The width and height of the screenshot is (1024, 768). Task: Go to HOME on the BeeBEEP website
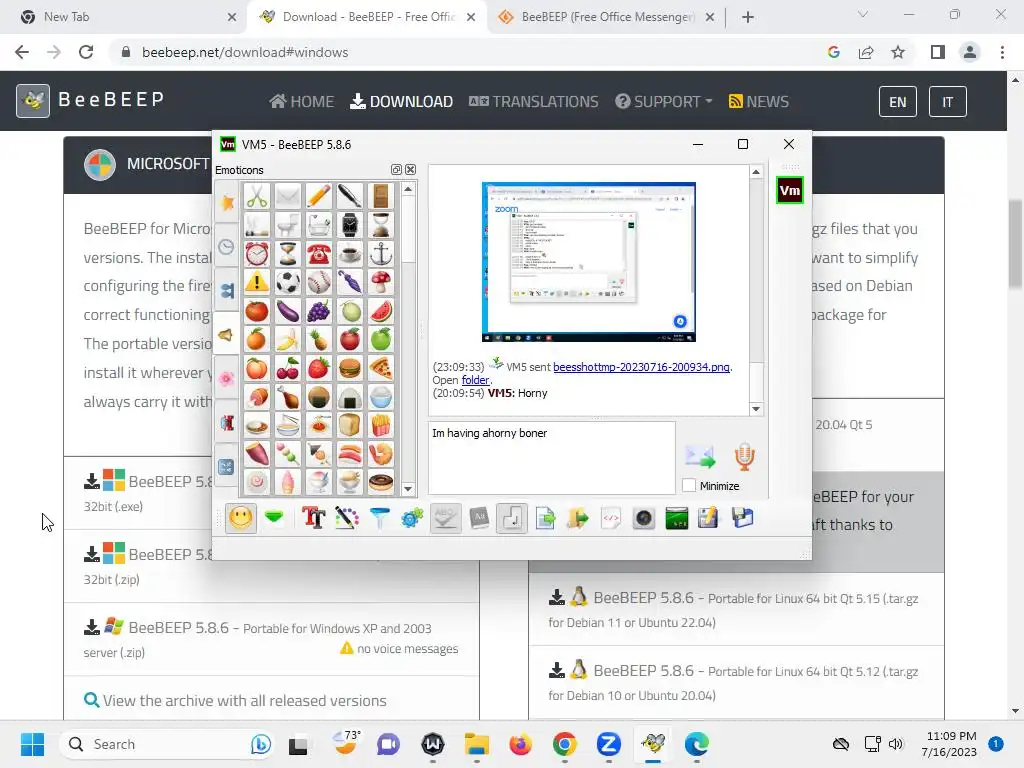302,102
